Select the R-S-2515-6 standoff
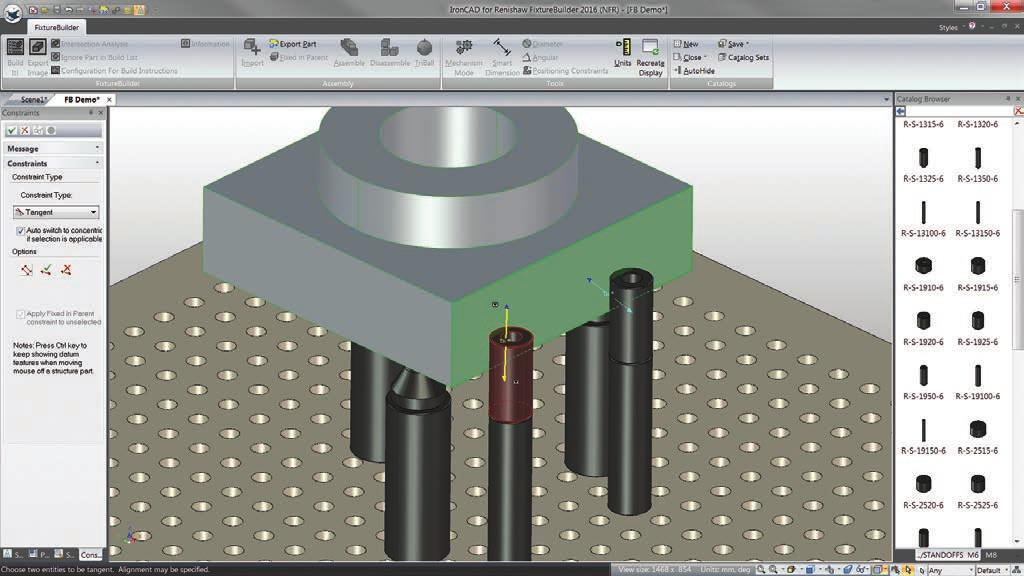1024x576 pixels. pyautogui.click(x=978, y=436)
